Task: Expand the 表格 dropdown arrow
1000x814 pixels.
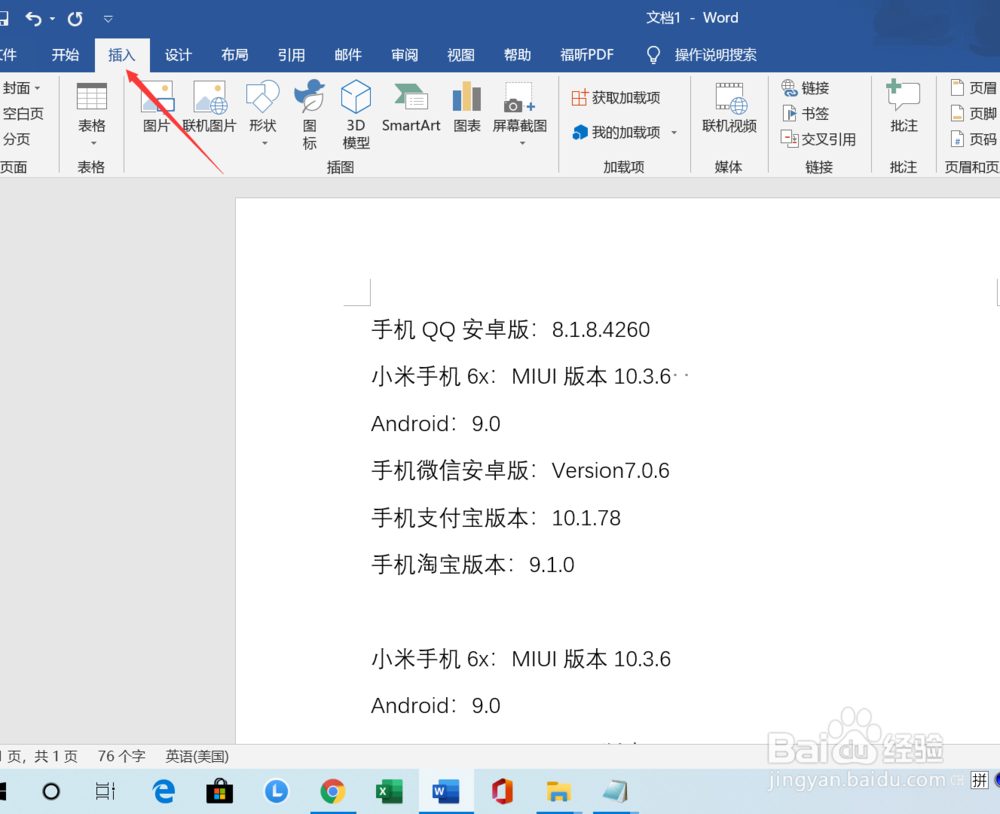Action: [x=94, y=144]
